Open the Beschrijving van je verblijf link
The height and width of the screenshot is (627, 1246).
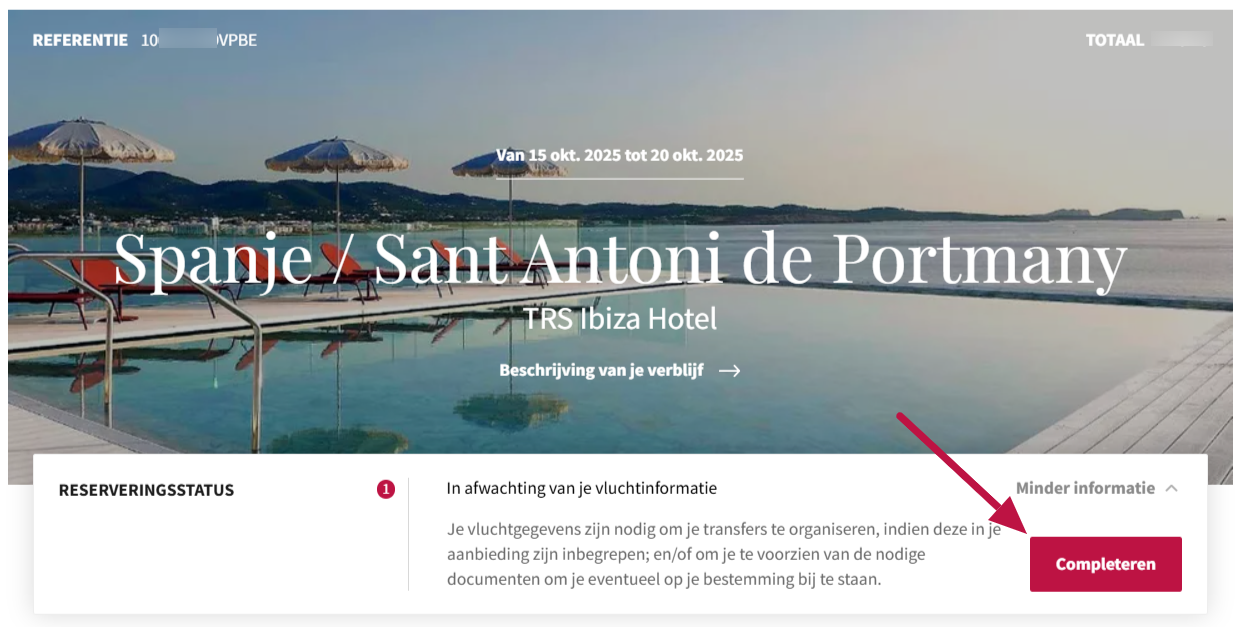click(x=601, y=370)
